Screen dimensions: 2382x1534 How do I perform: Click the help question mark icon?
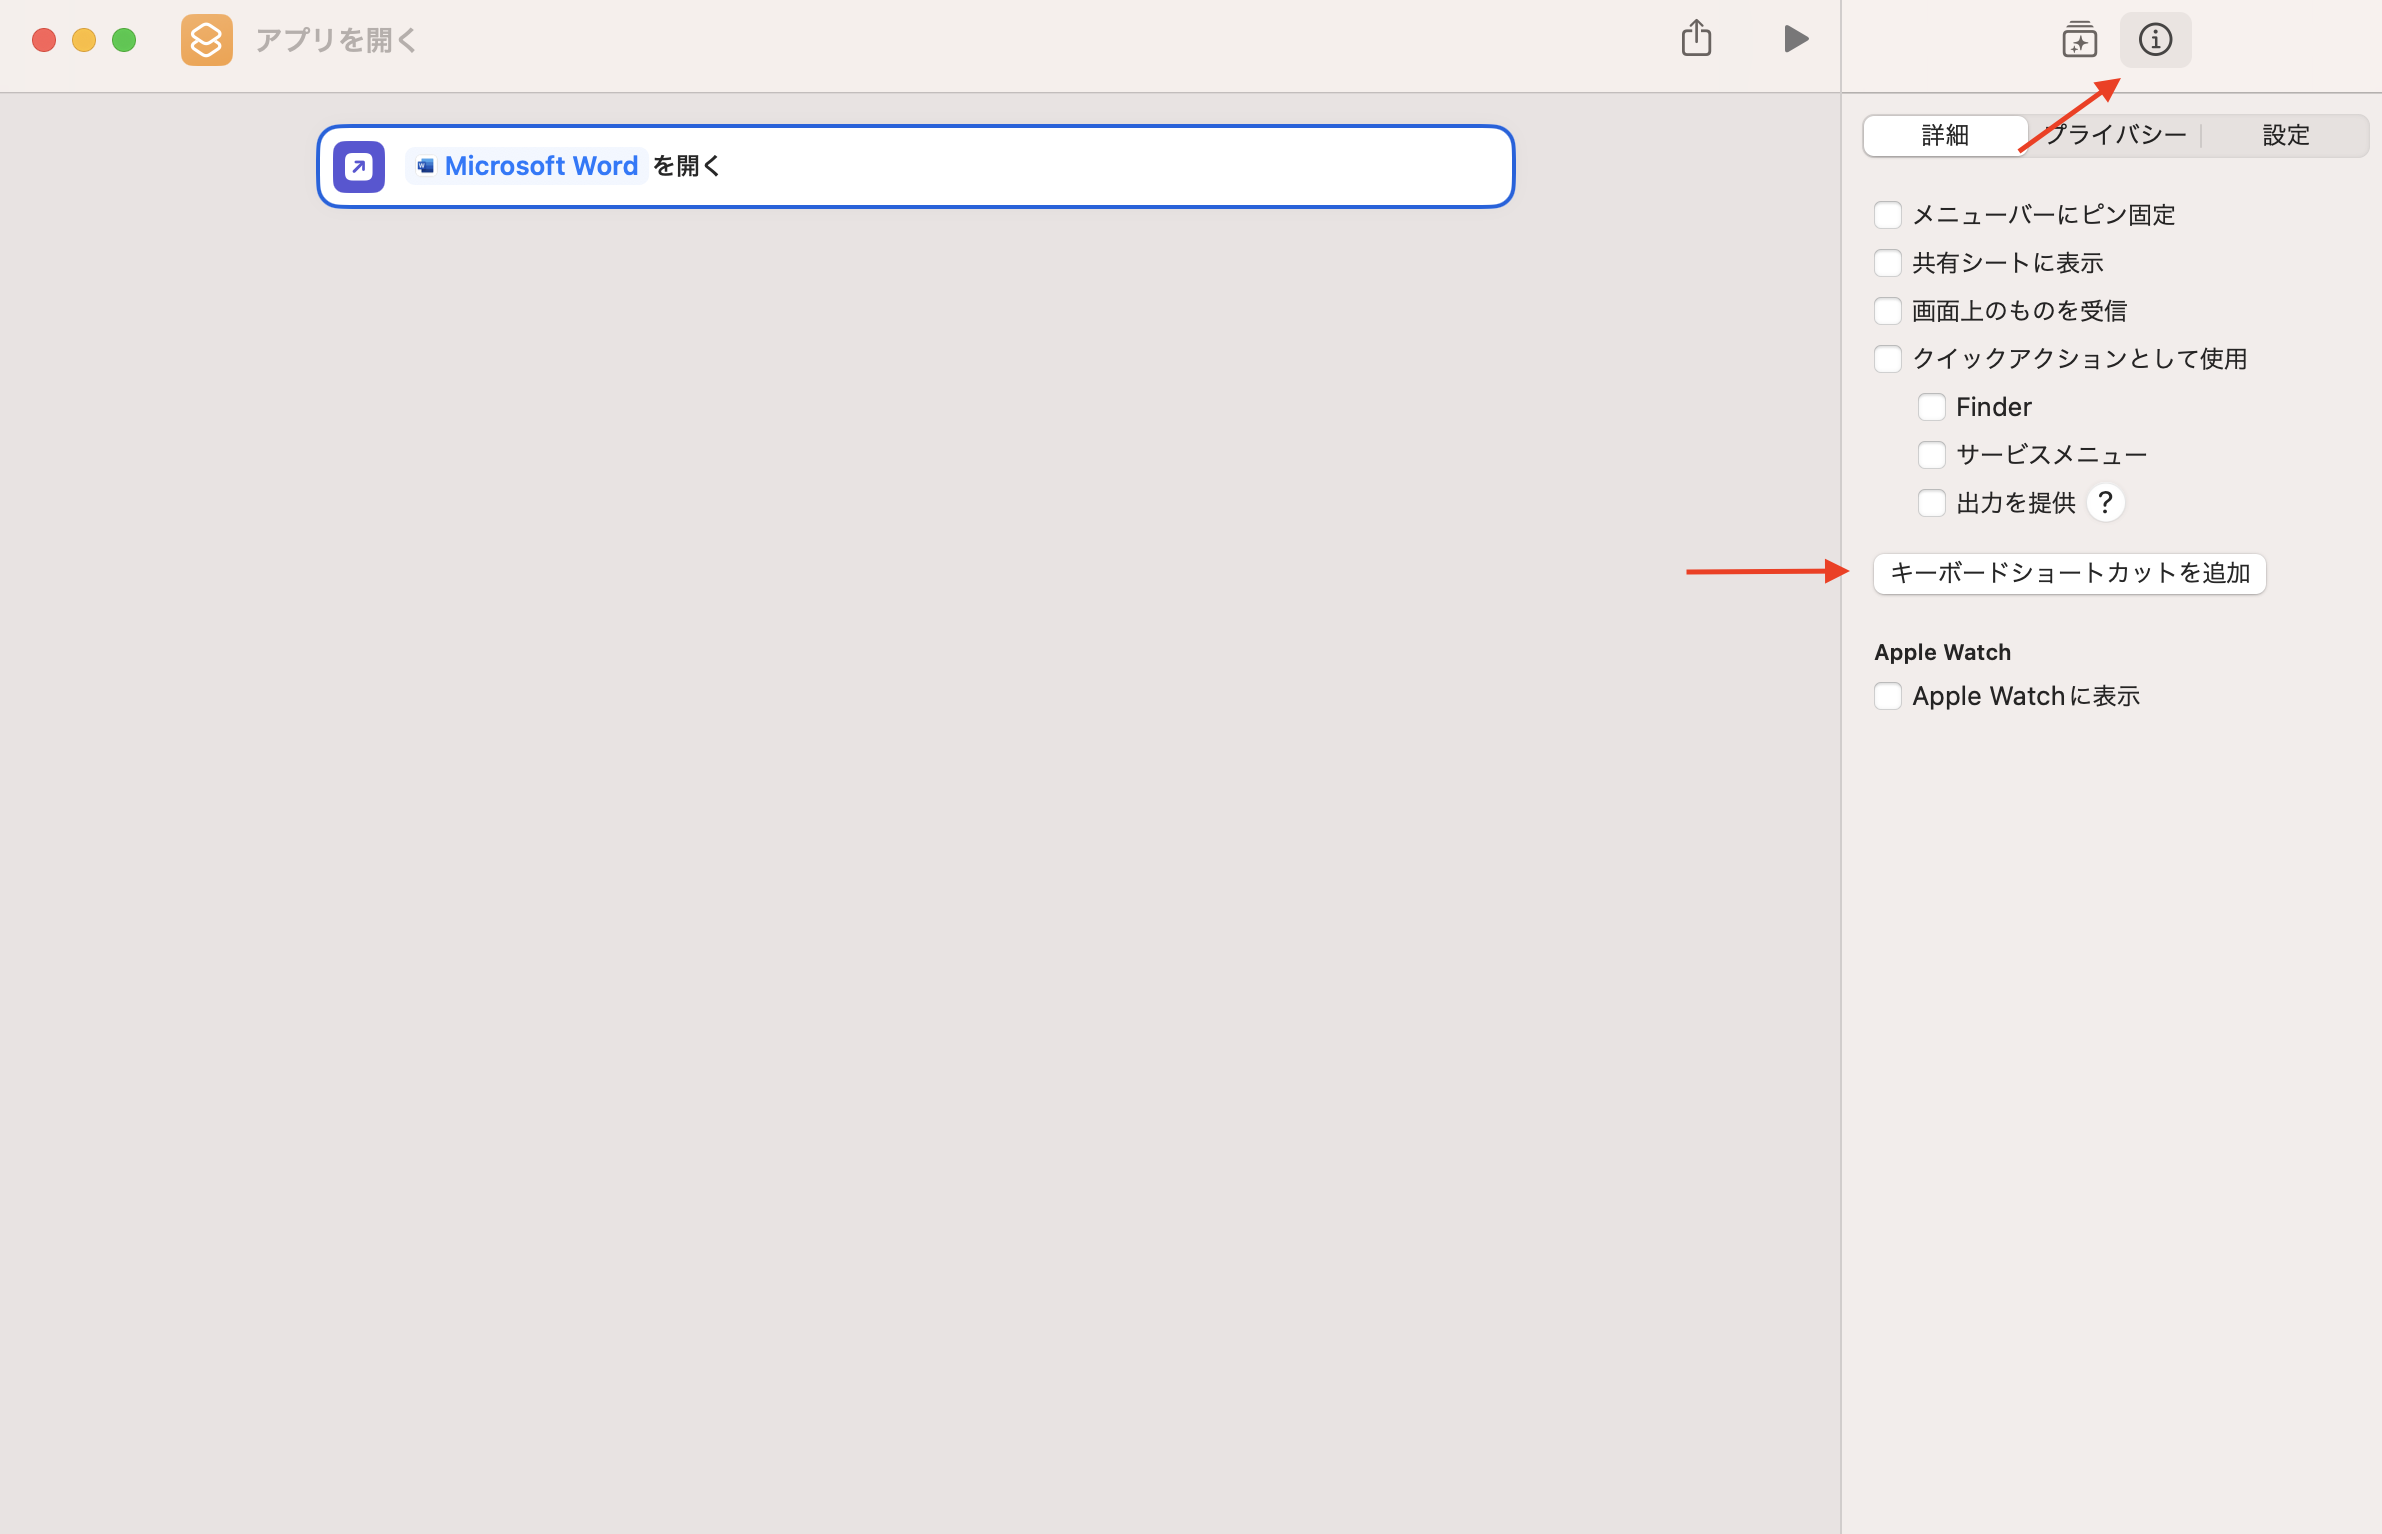[x=2105, y=502]
